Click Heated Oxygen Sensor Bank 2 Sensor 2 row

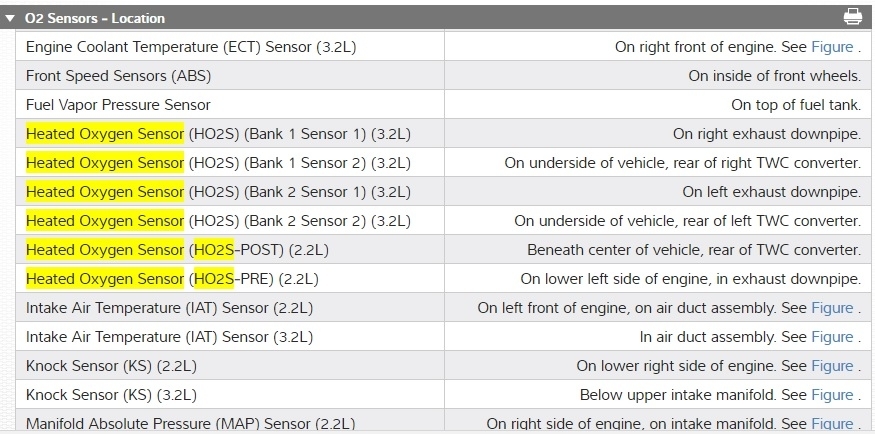(x=218, y=221)
